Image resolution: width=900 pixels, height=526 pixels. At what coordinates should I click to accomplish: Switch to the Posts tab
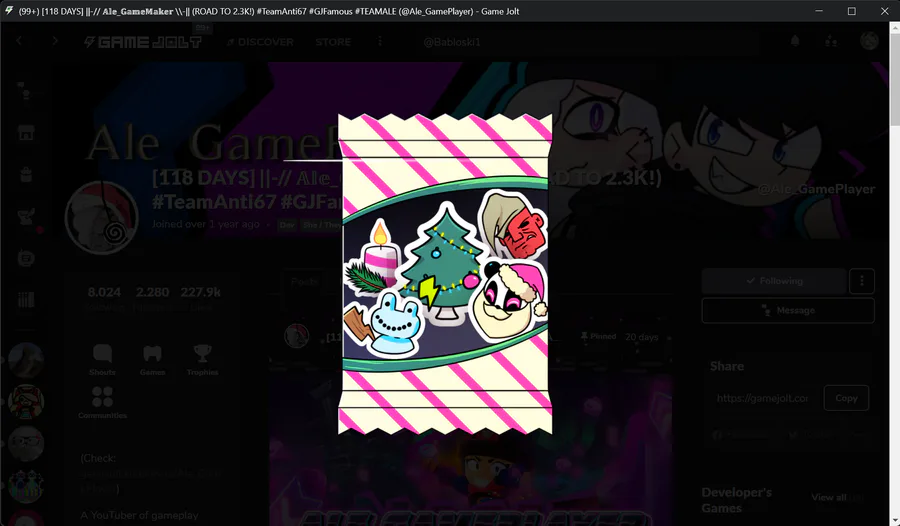tap(304, 281)
